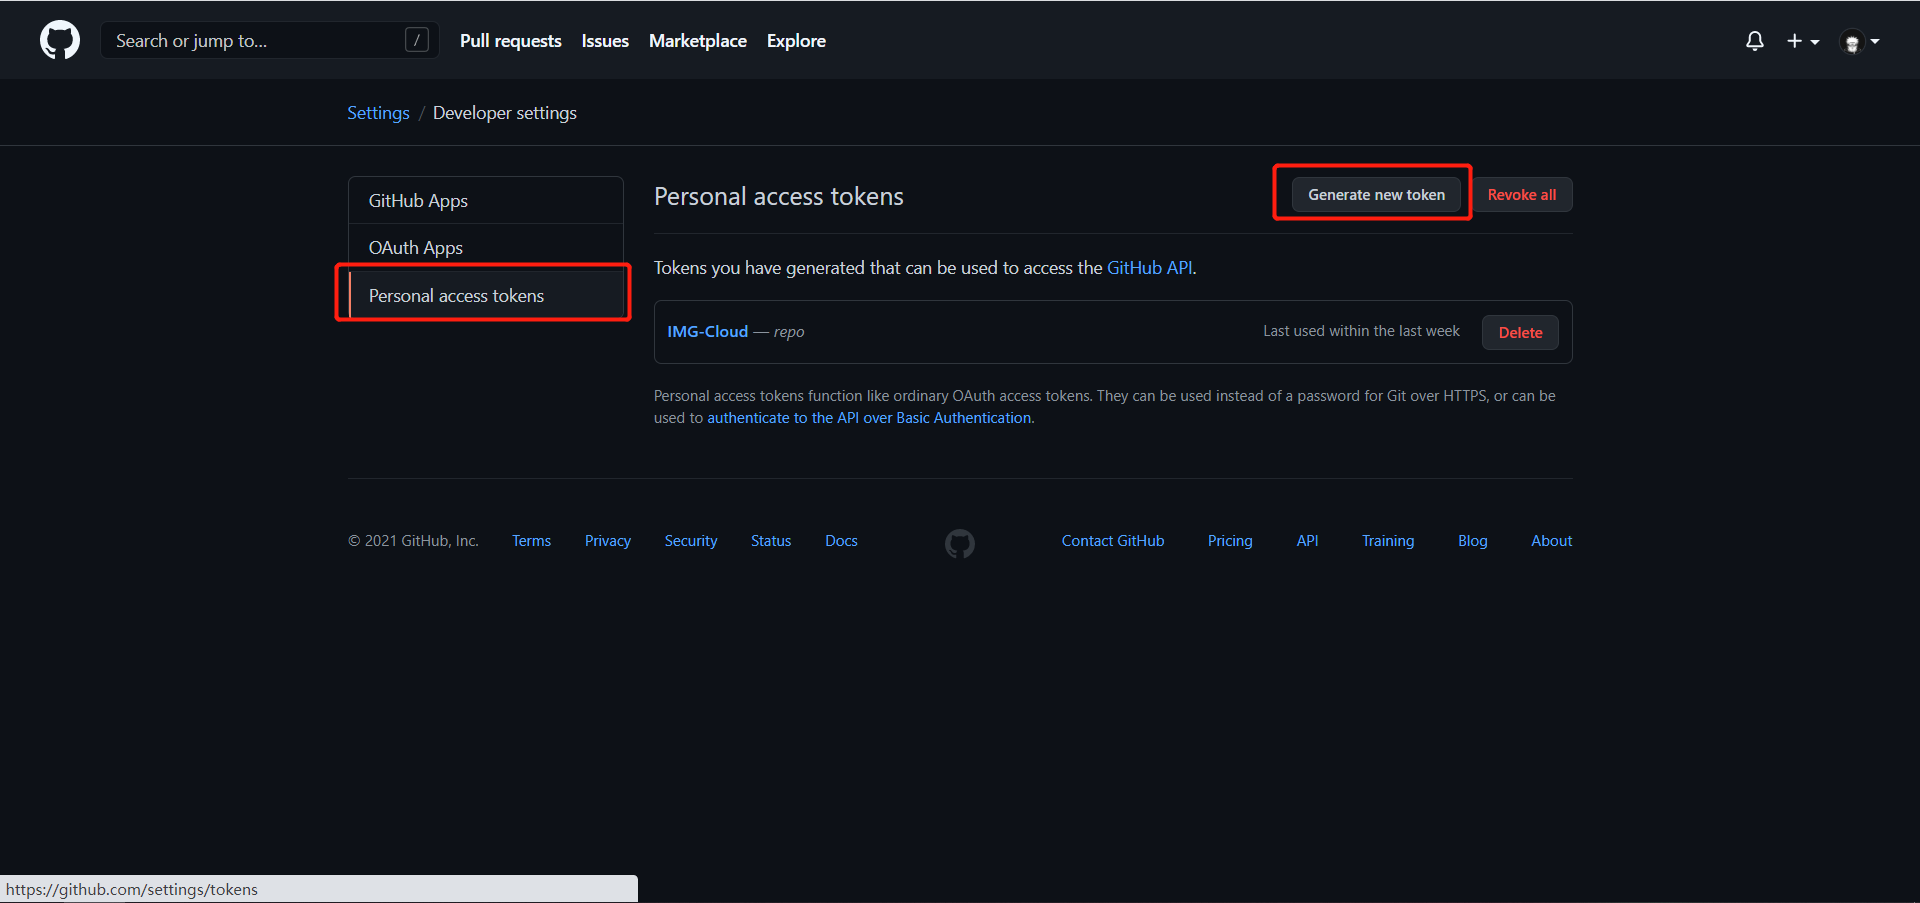
Task: Open Terms in the footer
Action: coord(532,541)
